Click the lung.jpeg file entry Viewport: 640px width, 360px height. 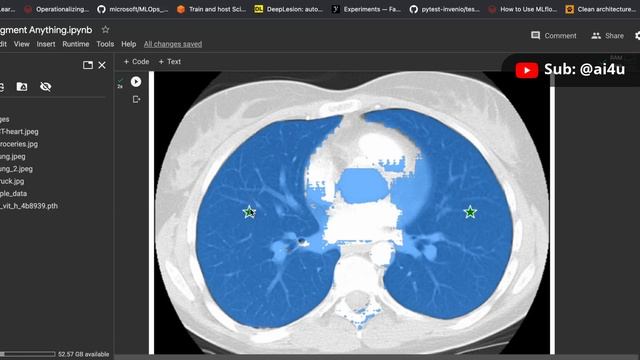click(x=13, y=156)
